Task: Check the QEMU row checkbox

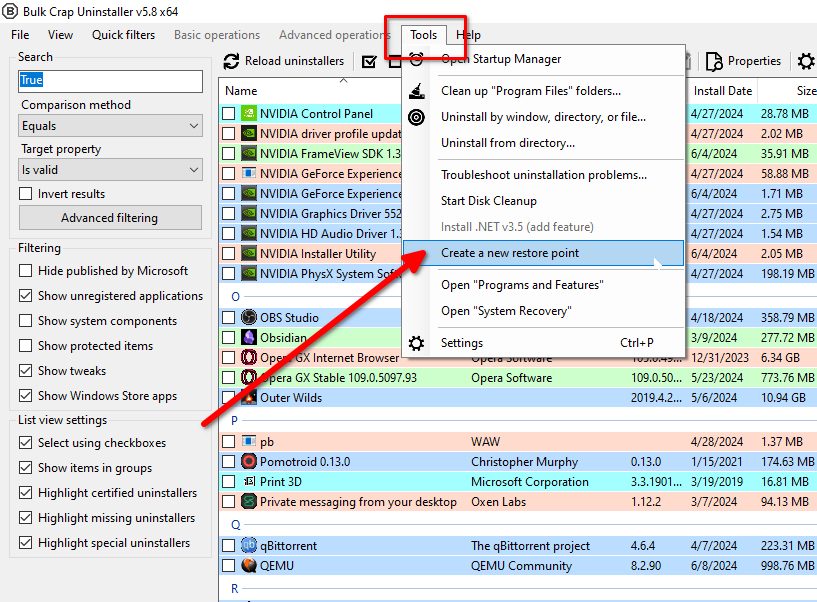Action: tap(228, 566)
